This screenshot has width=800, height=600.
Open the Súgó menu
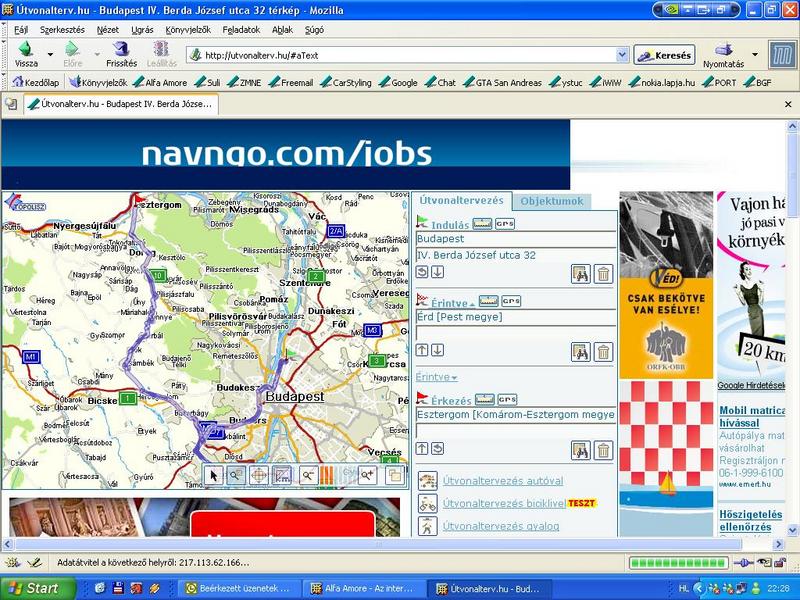pyautogui.click(x=314, y=30)
